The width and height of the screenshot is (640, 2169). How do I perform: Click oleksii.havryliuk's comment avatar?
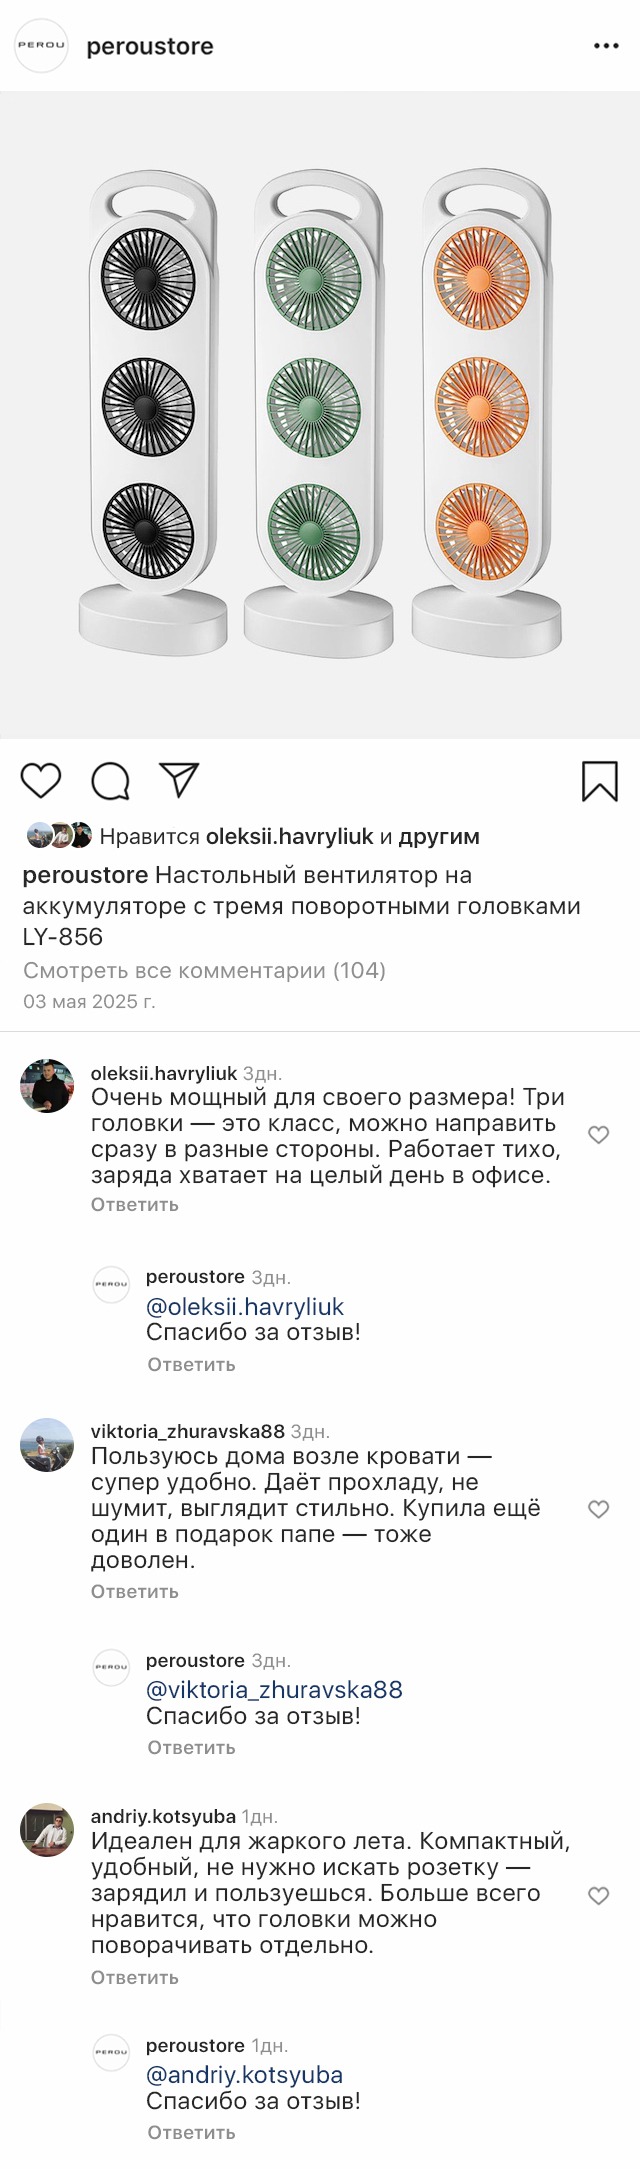pyautogui.click(x=47, y=1086)
